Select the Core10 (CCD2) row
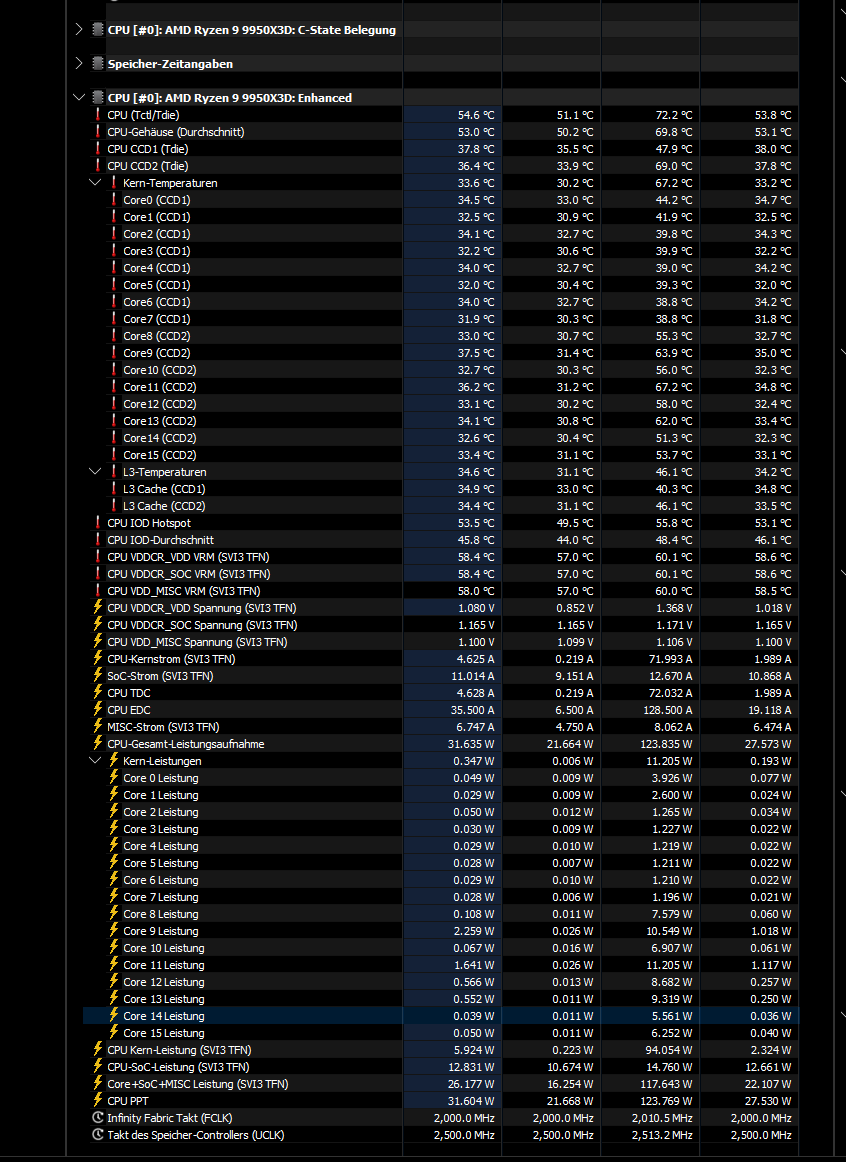The image size is (846, 1162). (440, 370)
